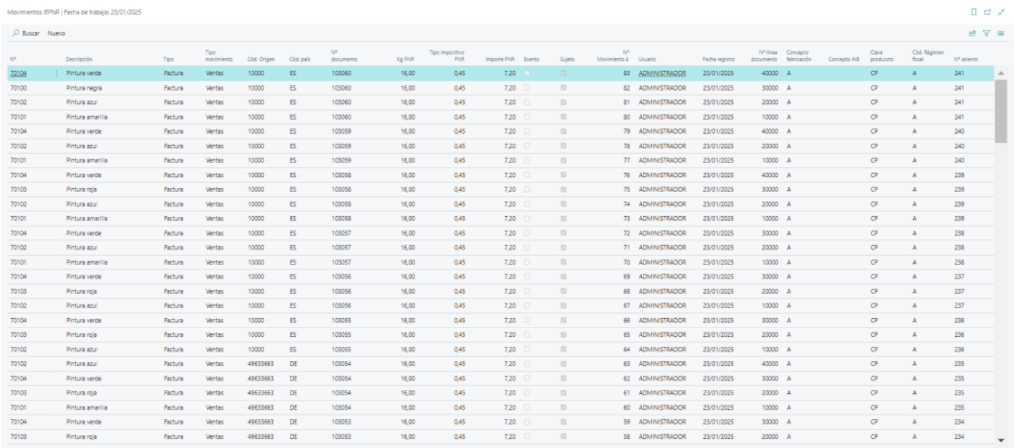Open the Nº column header menu

pyautogui.click(x=13, y=59)
